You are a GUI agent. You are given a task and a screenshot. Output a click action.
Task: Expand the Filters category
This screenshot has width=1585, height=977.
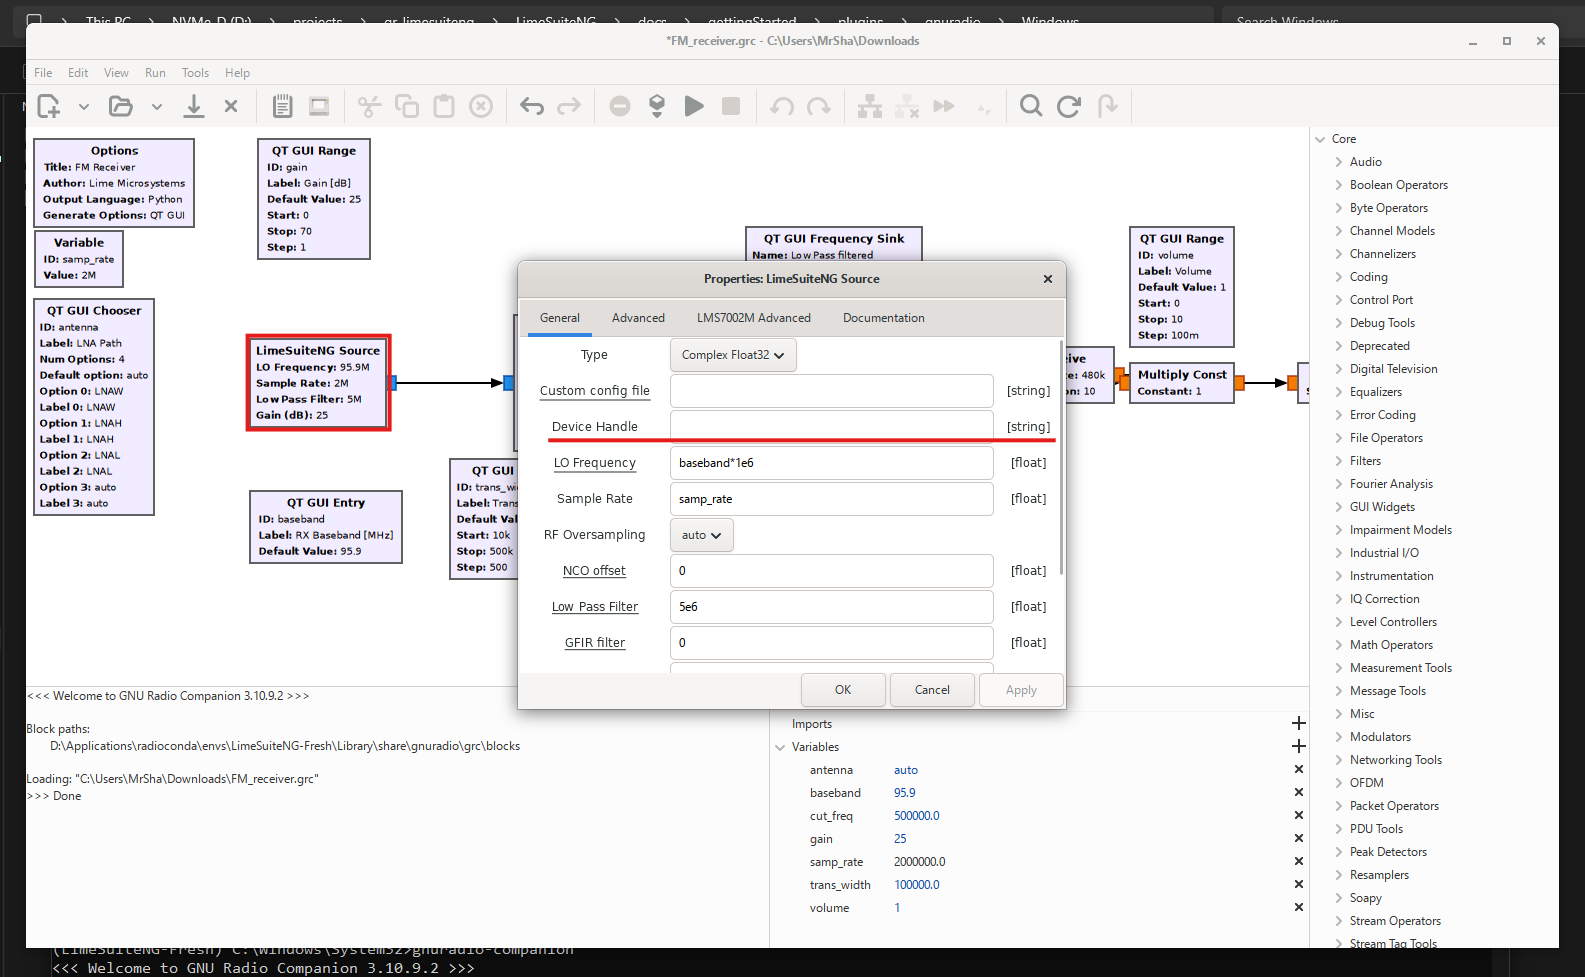pos(1339,461)
